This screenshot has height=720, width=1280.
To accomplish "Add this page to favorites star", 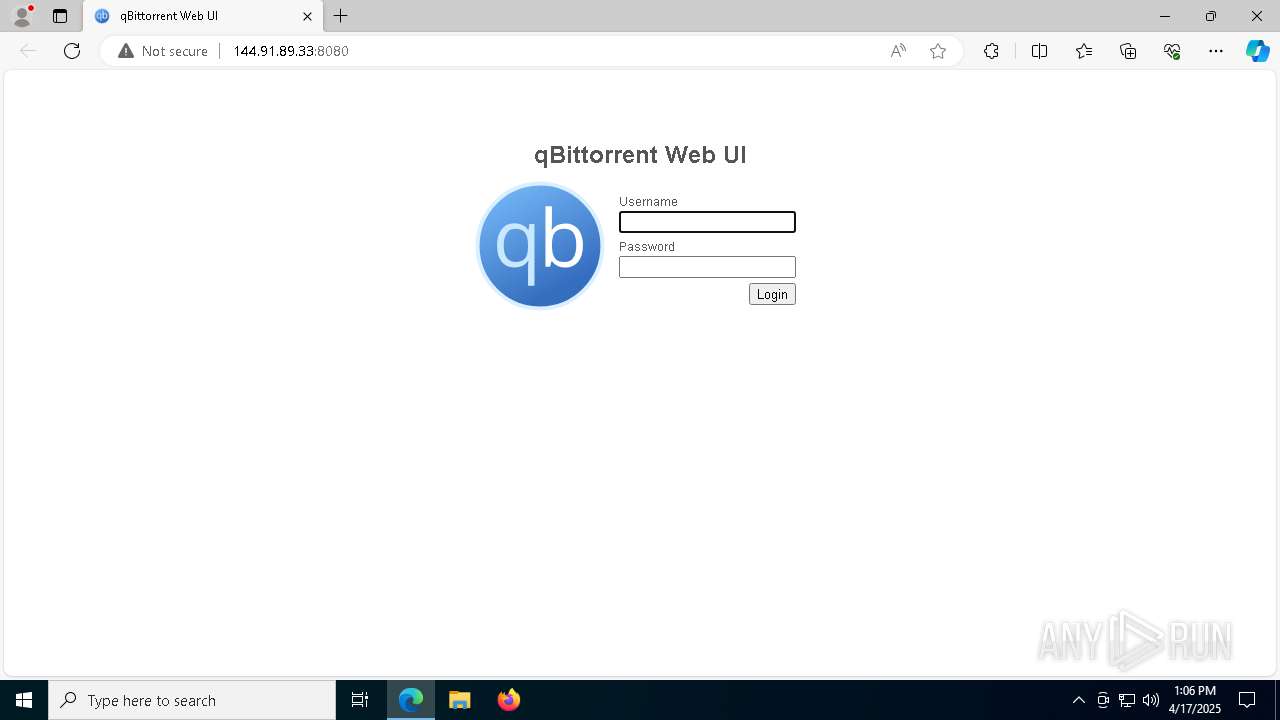I will point(938,51).
